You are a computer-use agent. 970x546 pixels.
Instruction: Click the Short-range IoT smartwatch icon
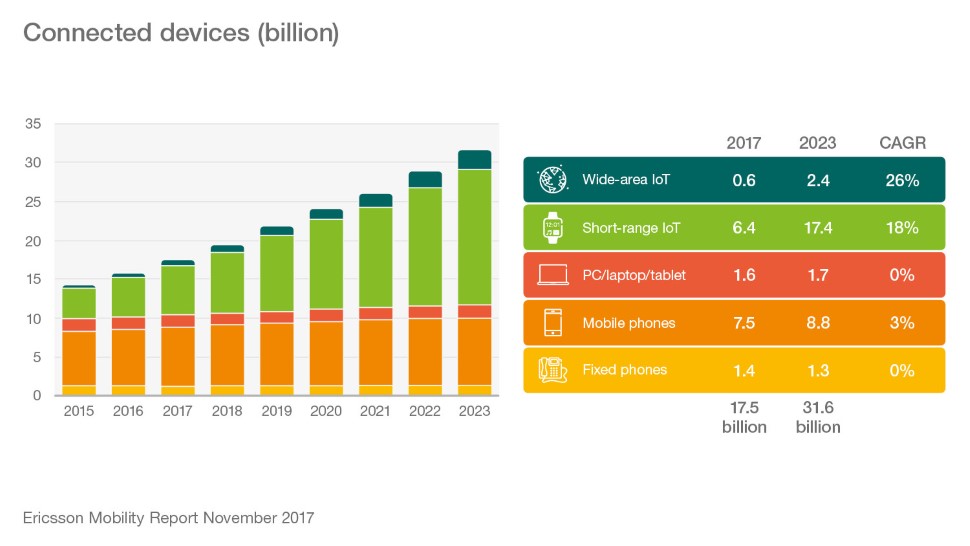click(x=552, y=228)
